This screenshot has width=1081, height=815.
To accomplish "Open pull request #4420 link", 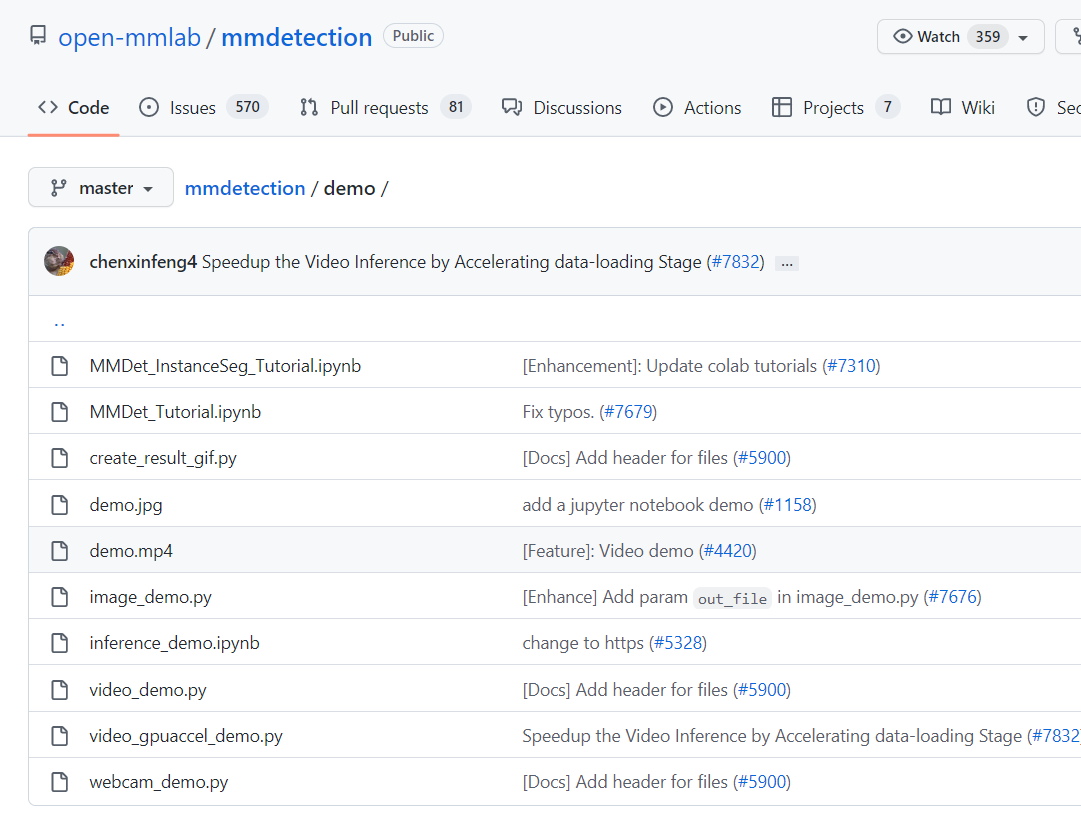I will [x=727, y=551].
